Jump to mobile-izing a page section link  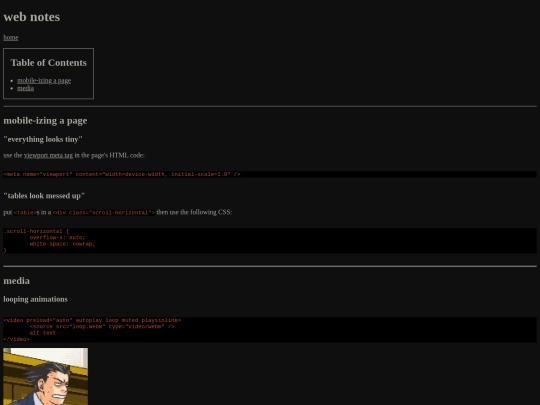click(44, 81)
